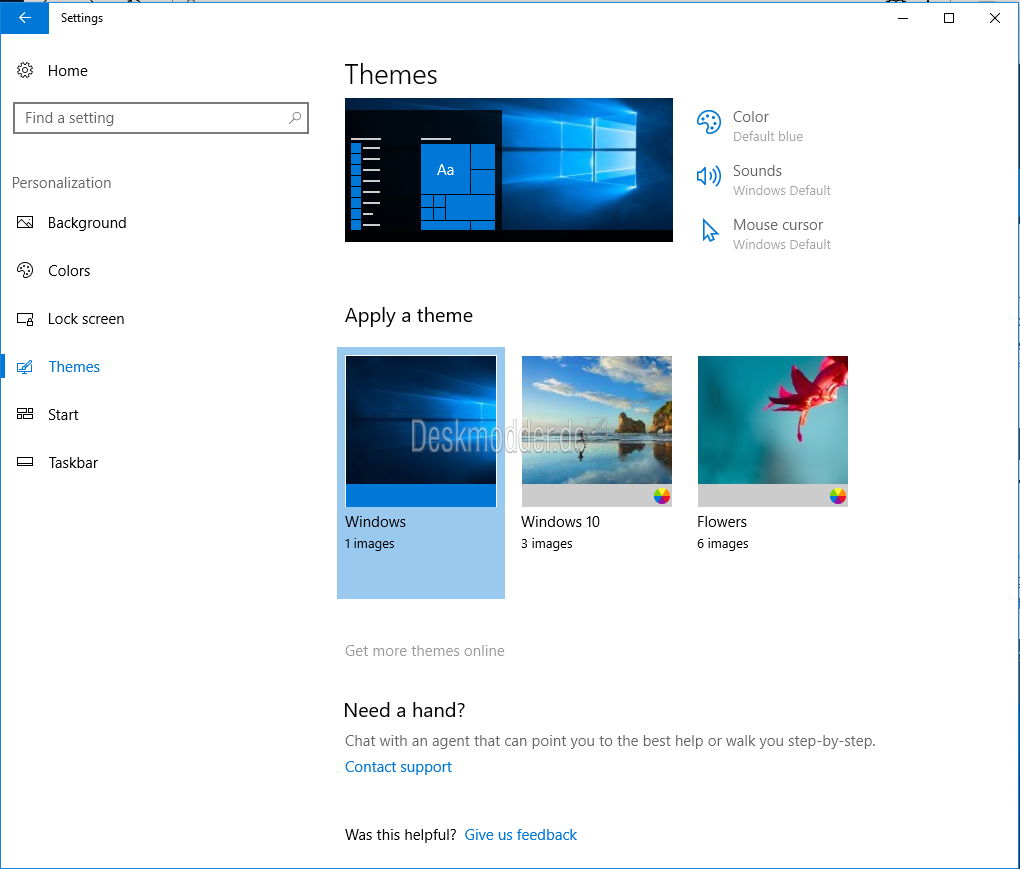
Task: Open Home via the gear icon
Action: tap(25, 70)
